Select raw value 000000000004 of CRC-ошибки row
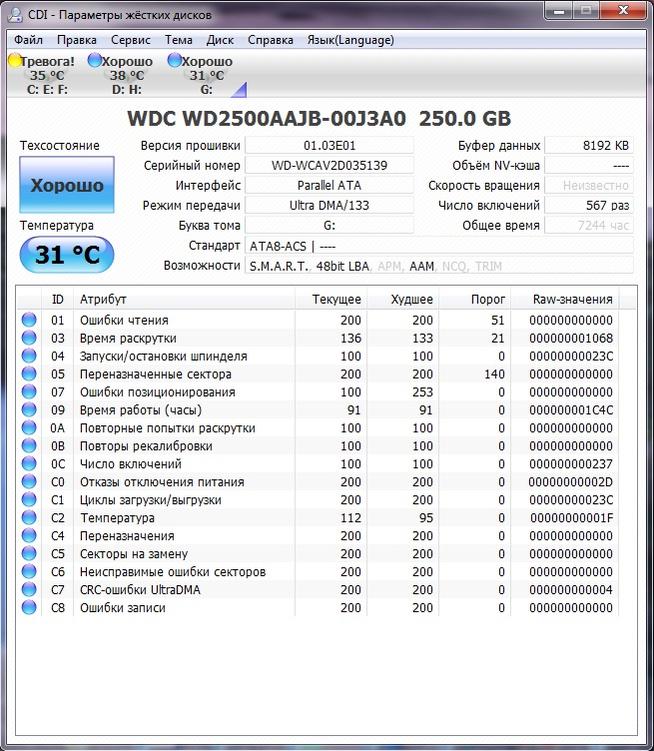Image resolution: width=654 pixels, height=751 pixels. point(571,590)
